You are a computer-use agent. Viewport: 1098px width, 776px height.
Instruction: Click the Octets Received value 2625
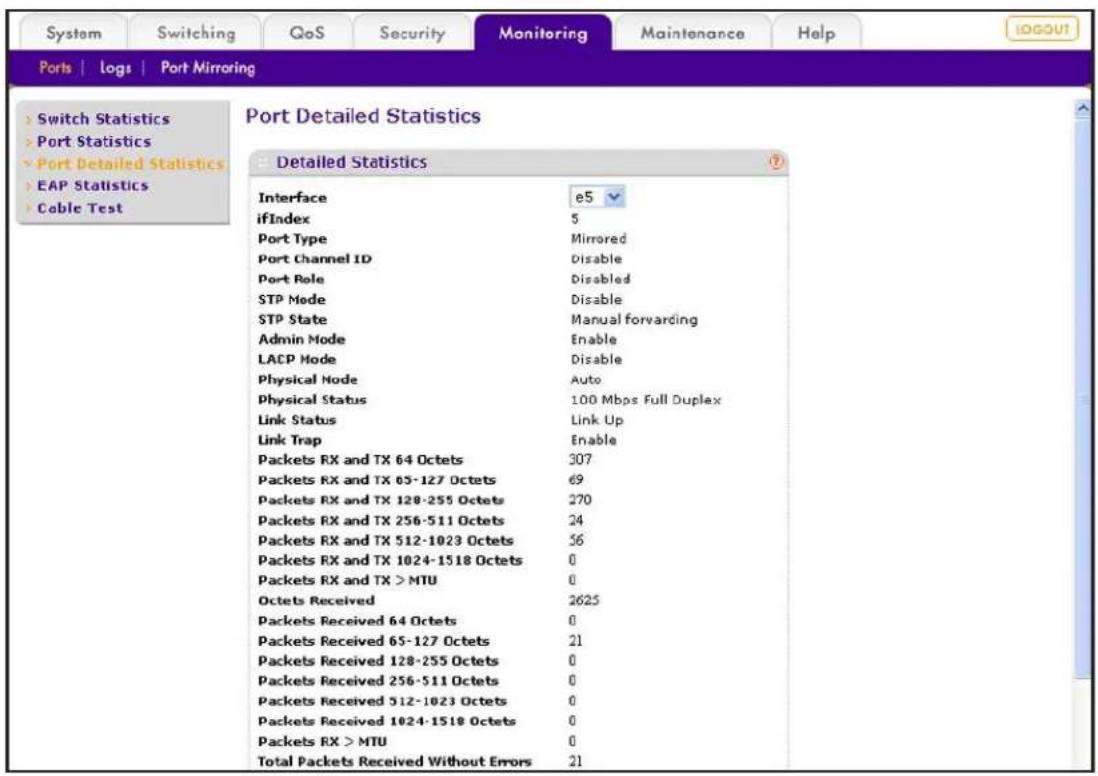point(584,600)
